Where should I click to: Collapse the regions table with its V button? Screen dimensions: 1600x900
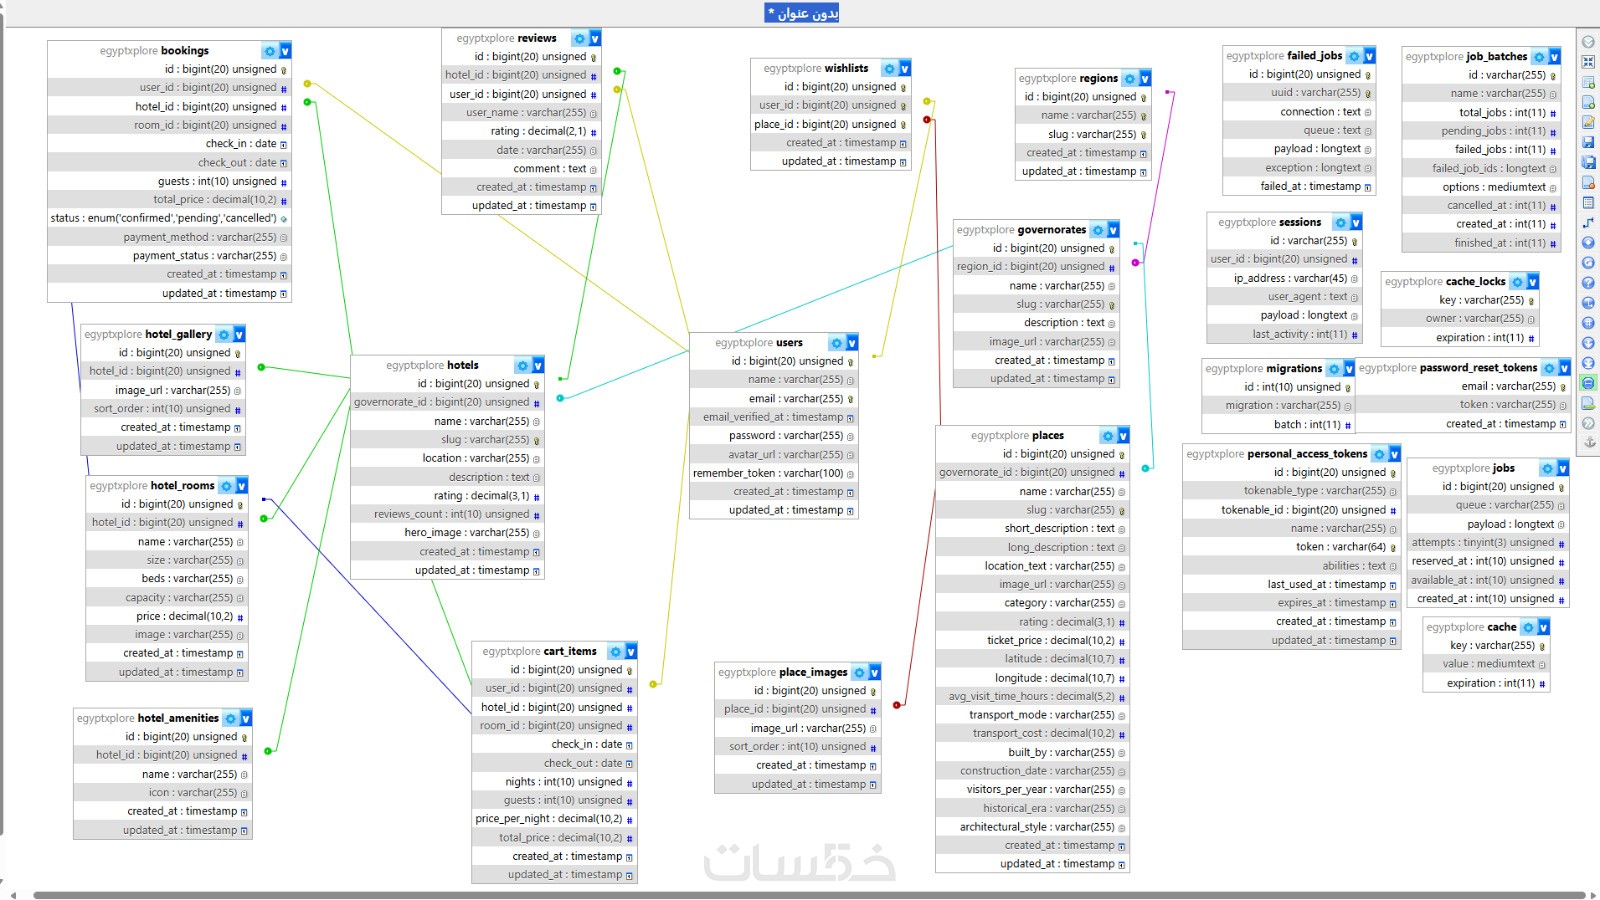(1145, 78)
